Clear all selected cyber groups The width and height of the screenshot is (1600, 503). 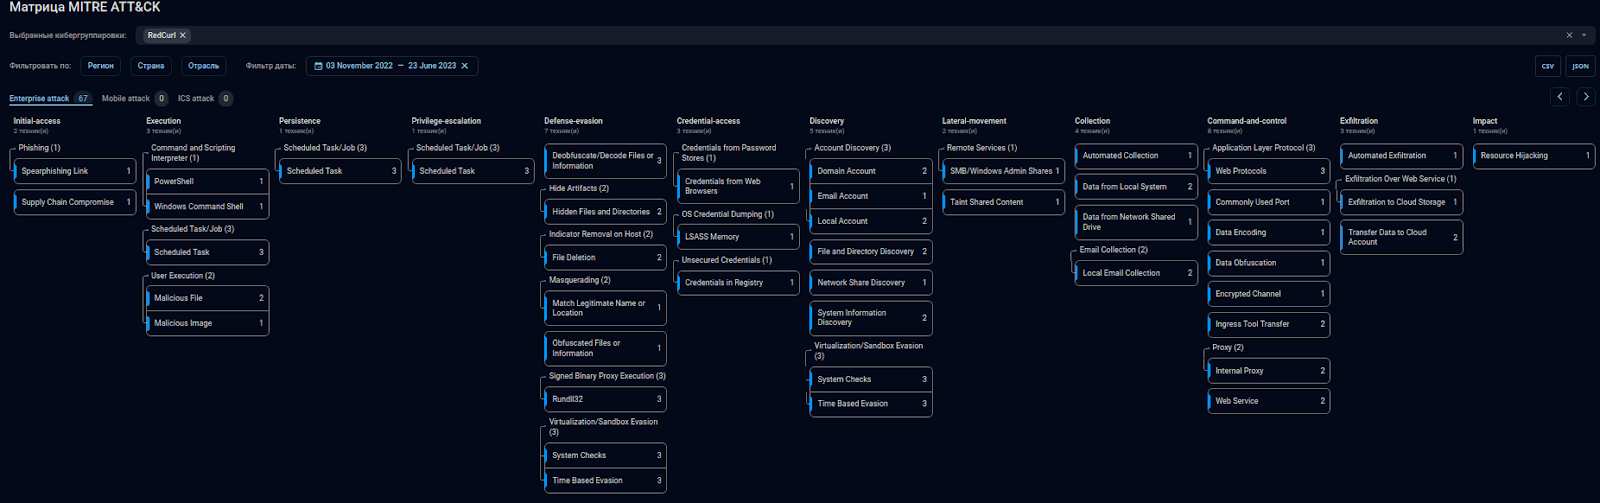click(x=1569, y=35)
